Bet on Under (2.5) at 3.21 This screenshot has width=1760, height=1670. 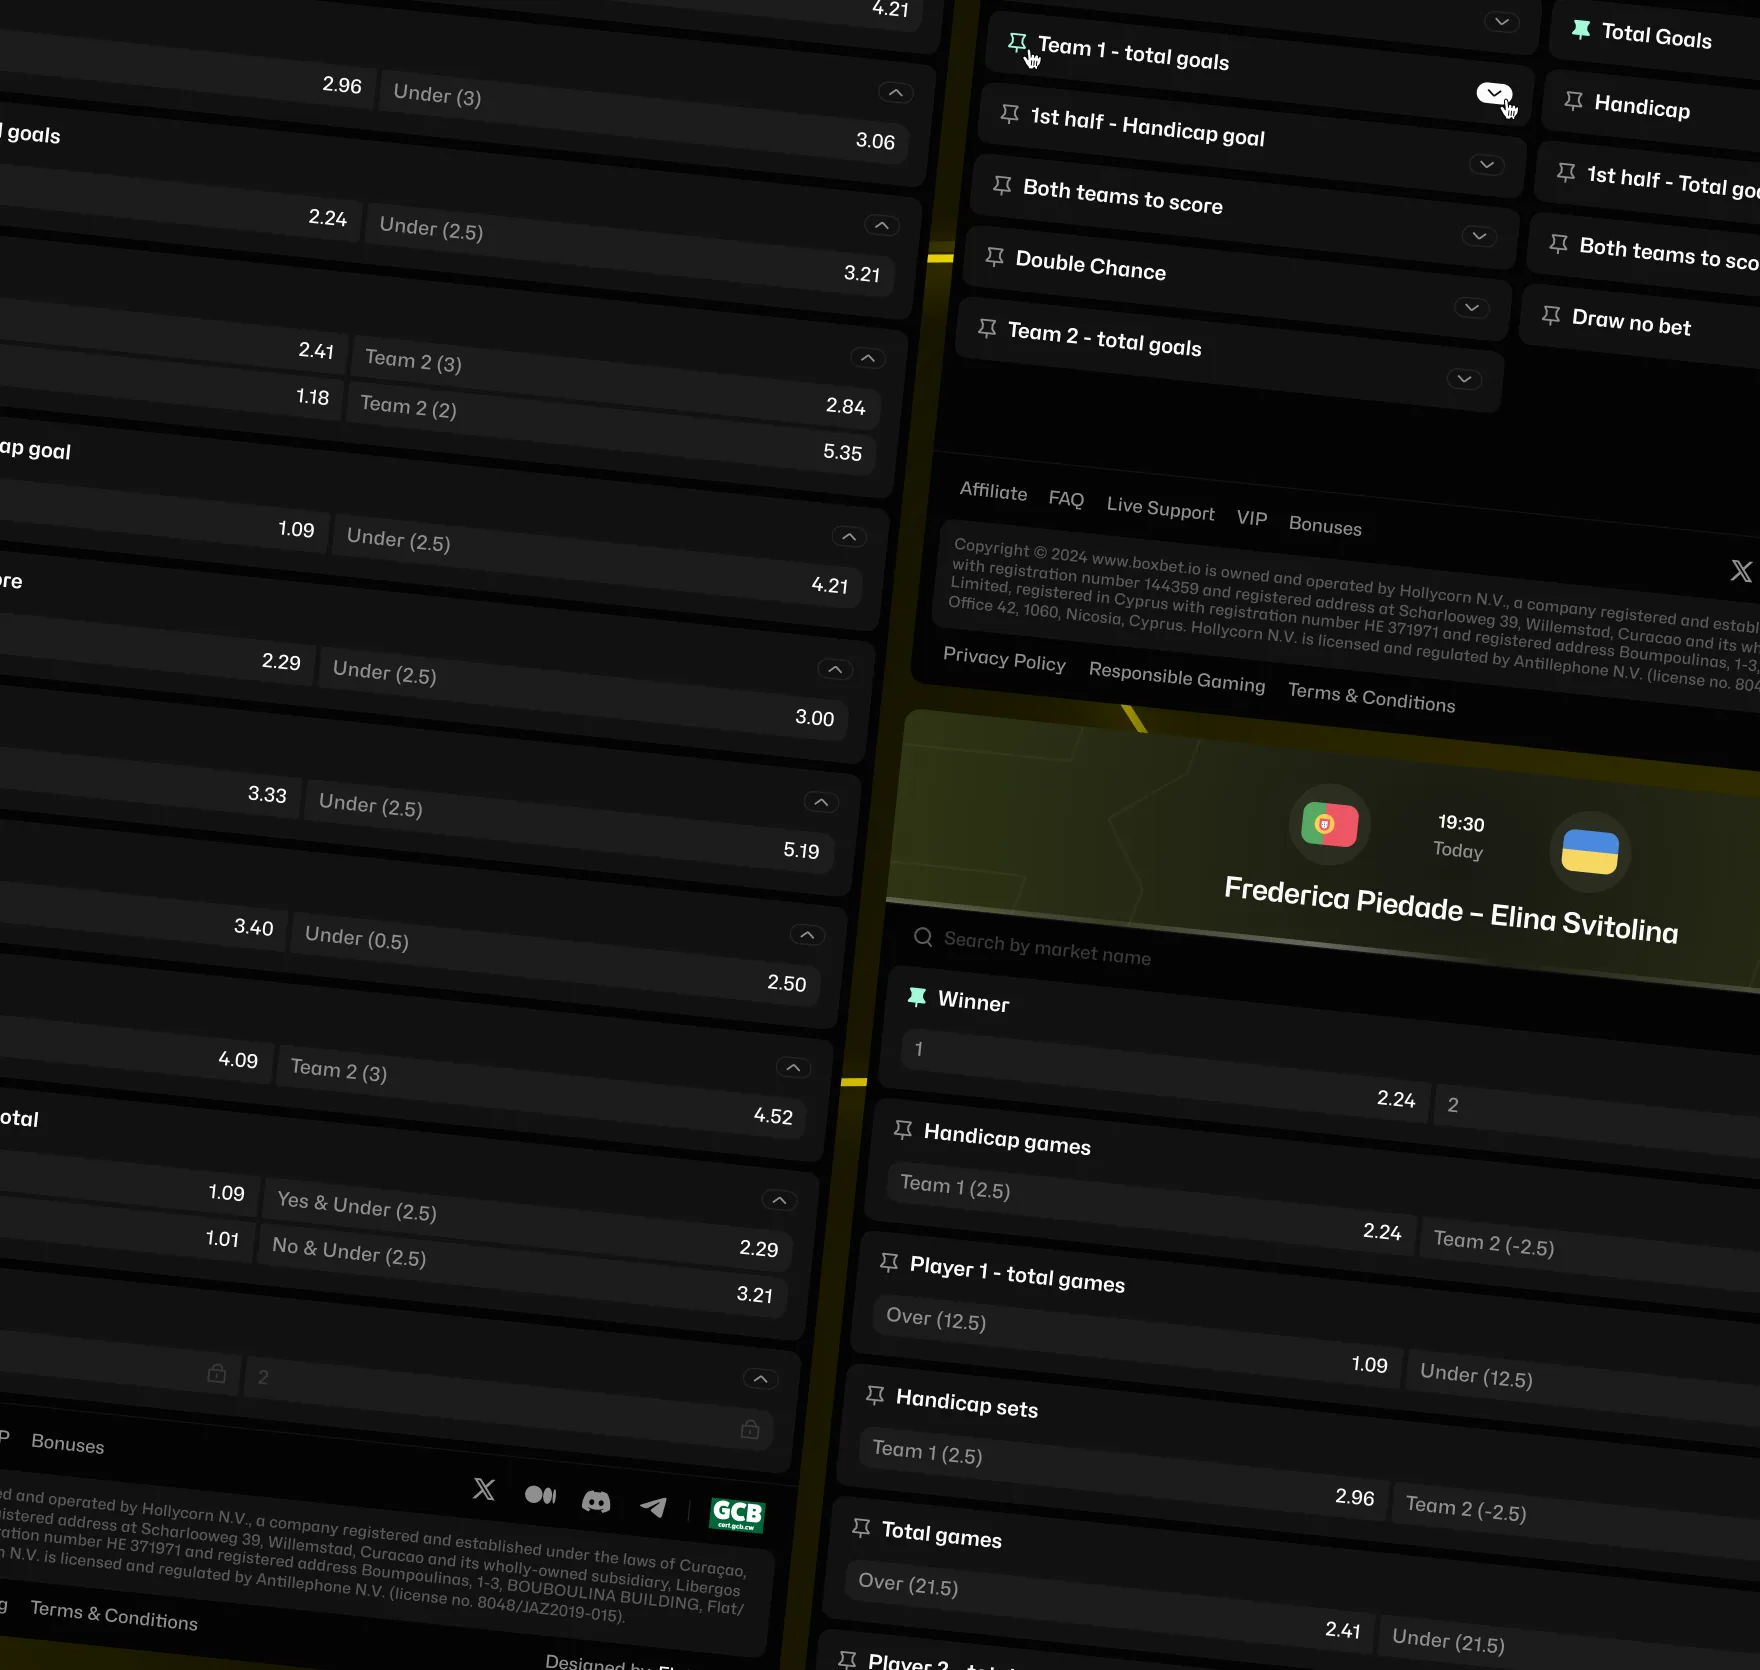[628, 250]
